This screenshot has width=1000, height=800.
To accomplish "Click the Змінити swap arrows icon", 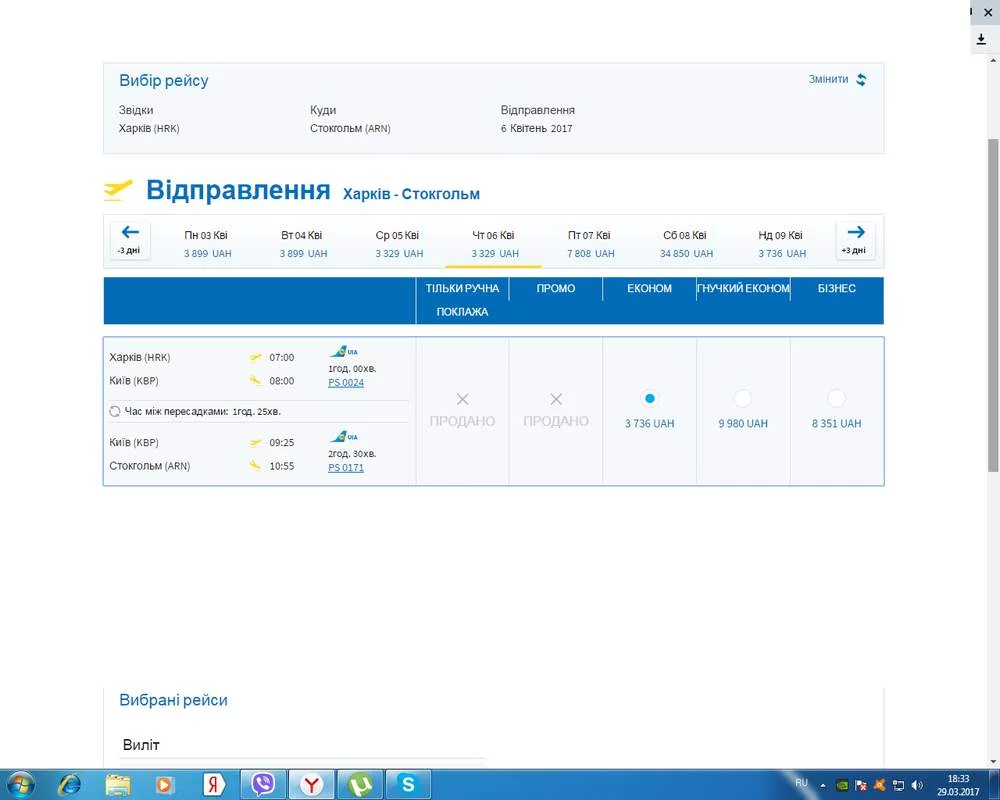I will tap(861, 80).
